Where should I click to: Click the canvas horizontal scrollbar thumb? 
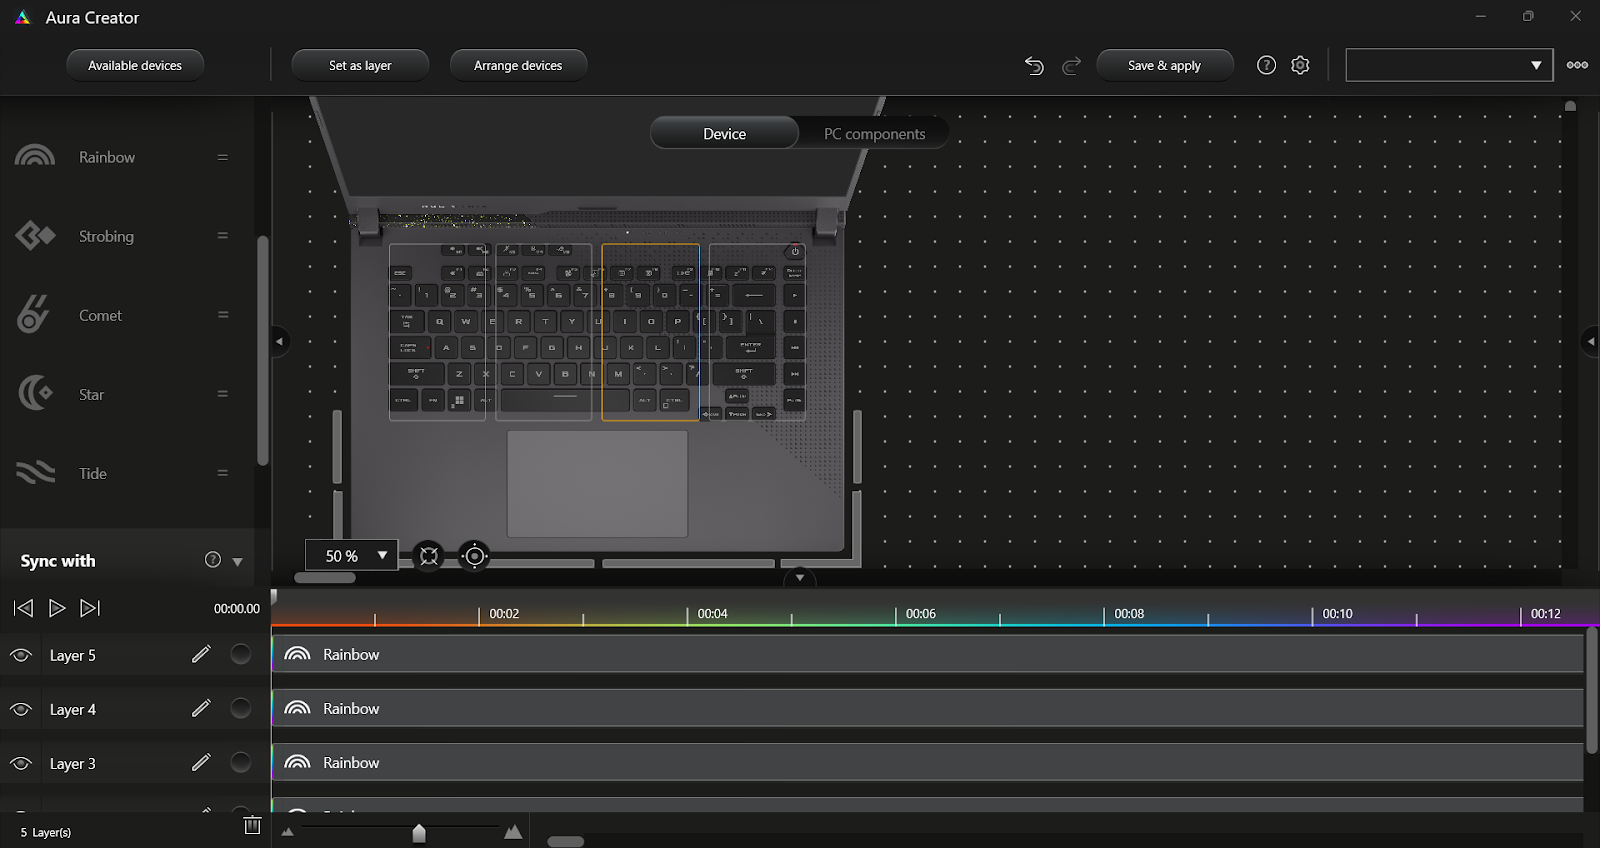[x=325, y=578]
